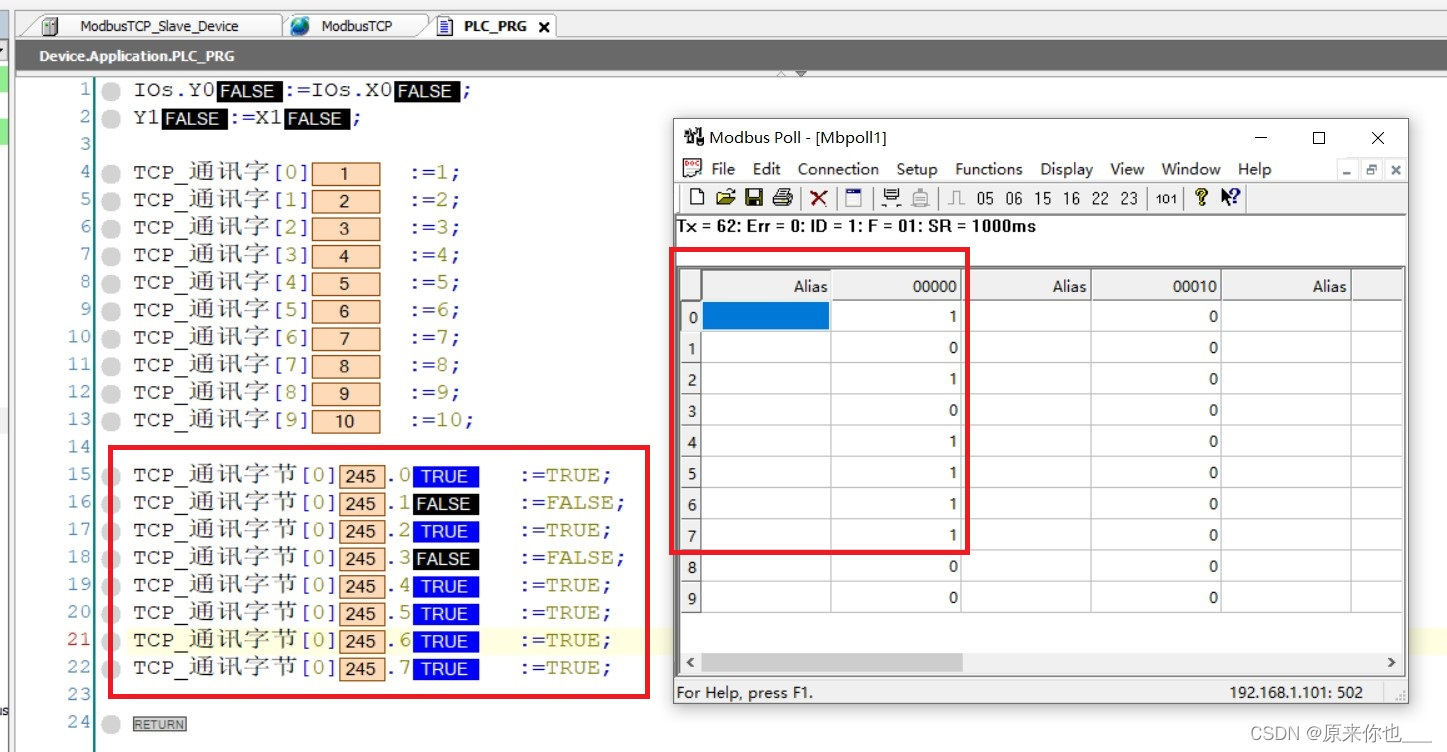Click the Modbus Poll horizontal scrollbar thumb

(832, 662)
